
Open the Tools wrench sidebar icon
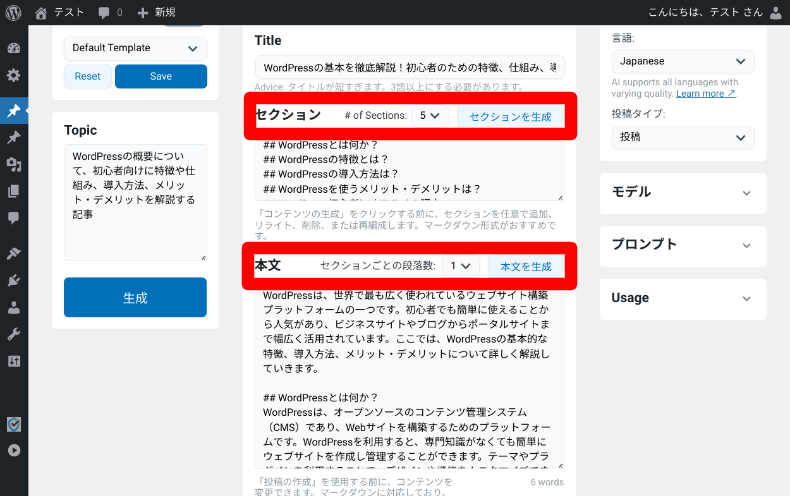pos(14,334)
